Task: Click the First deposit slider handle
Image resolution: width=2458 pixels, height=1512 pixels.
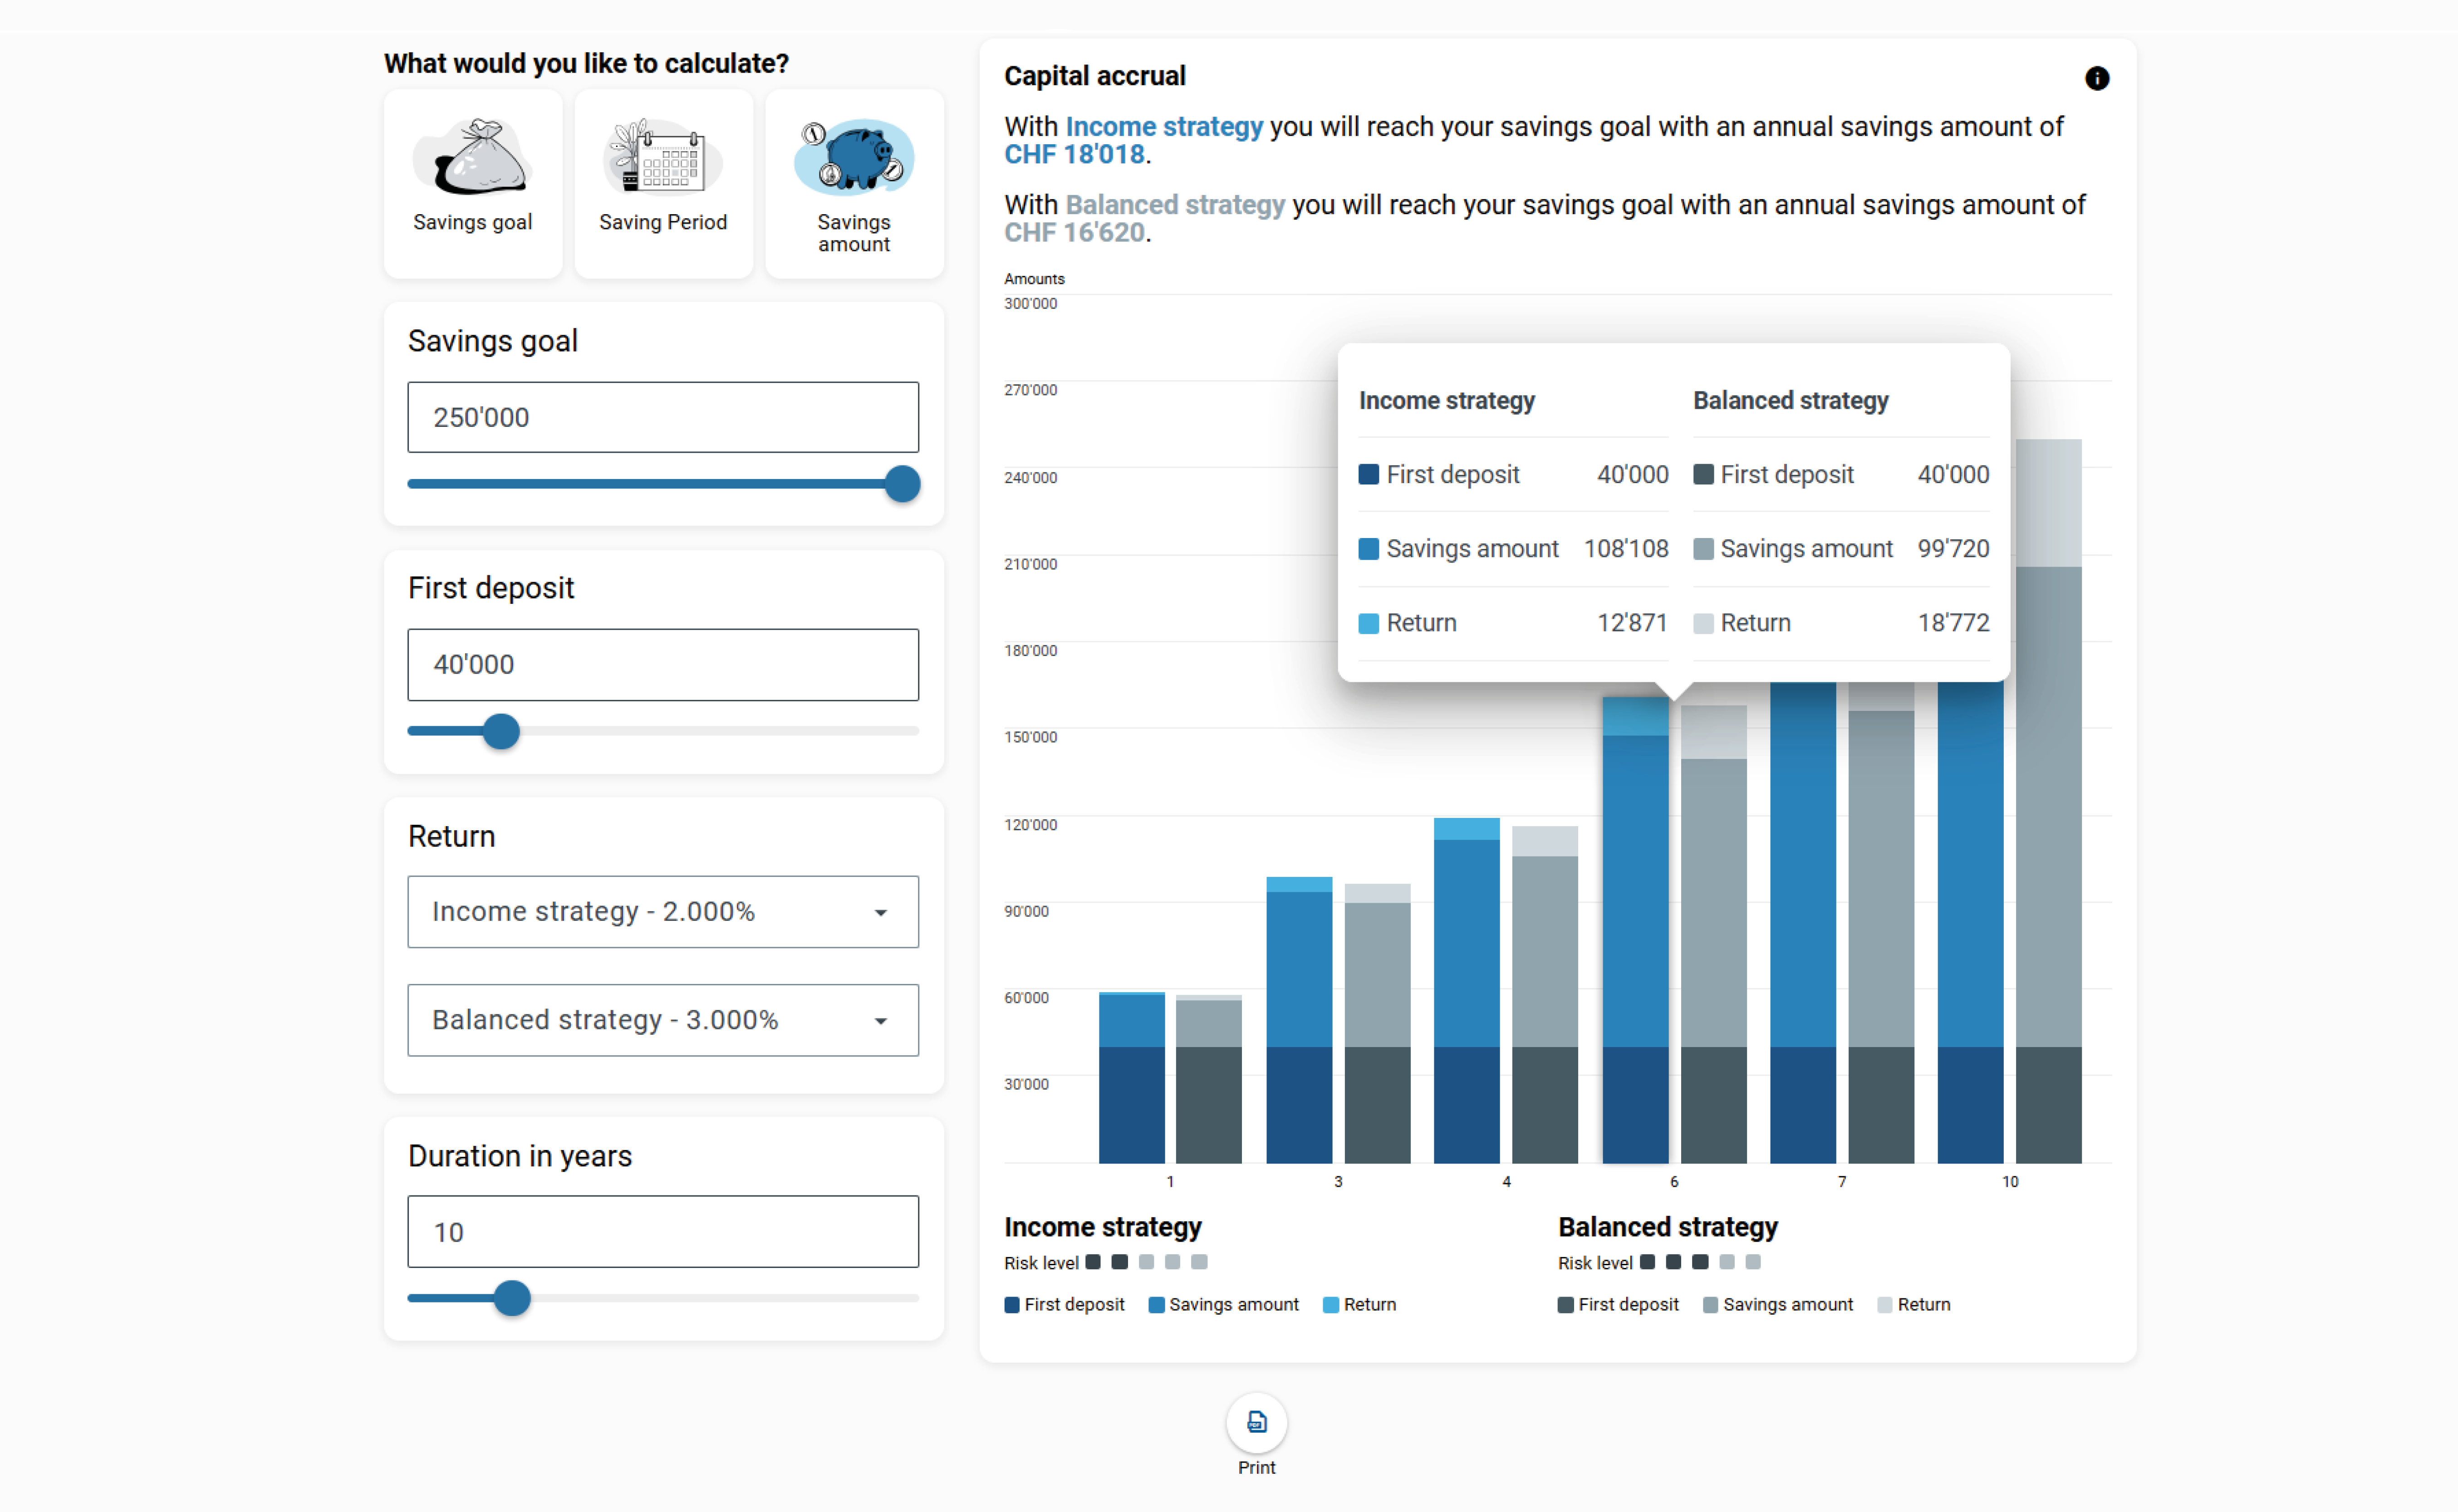Action: pos(501,731)
